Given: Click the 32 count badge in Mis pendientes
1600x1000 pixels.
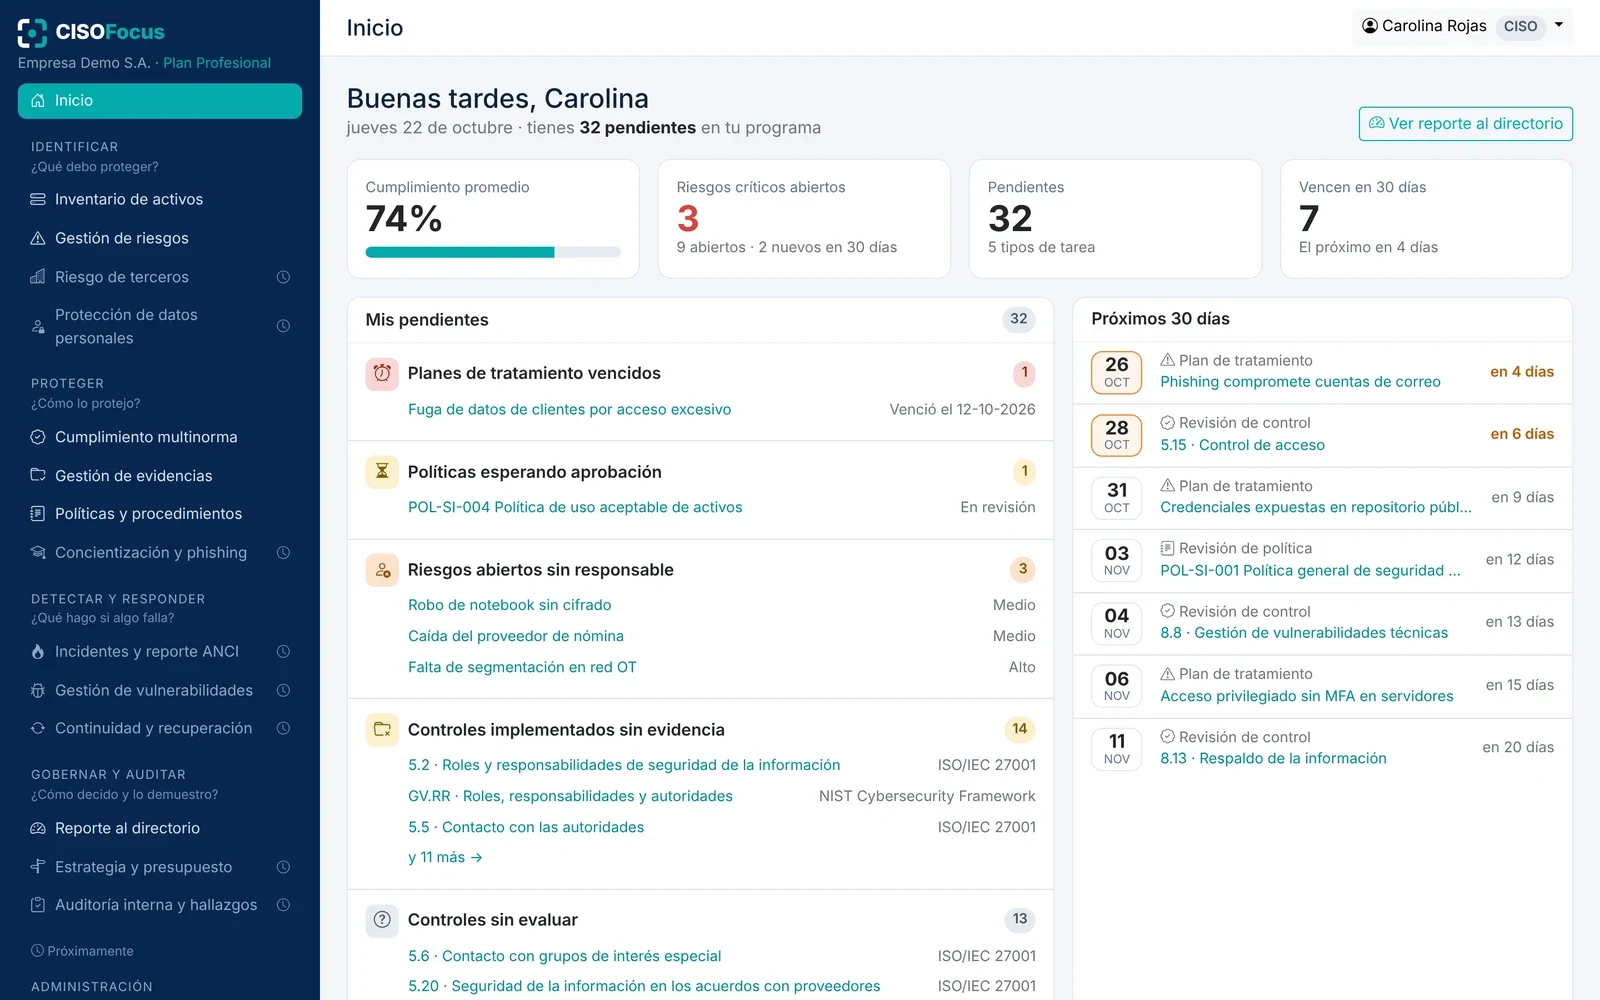Looking at the screenshot, I should [x=1018, y=320].
